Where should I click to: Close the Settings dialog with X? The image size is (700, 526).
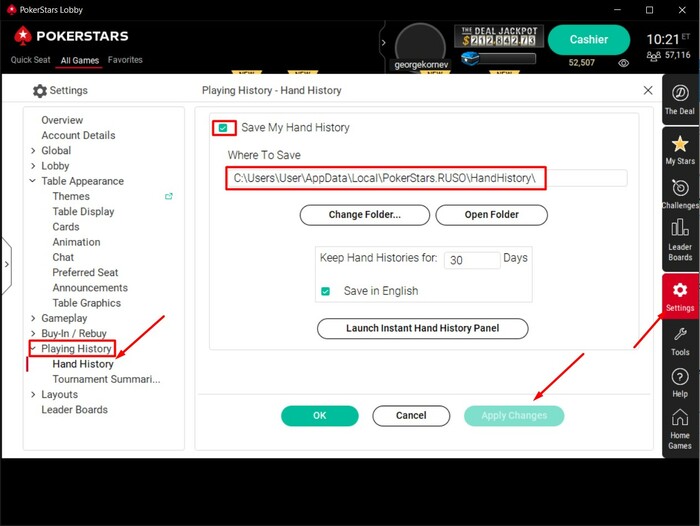point(648,90)
